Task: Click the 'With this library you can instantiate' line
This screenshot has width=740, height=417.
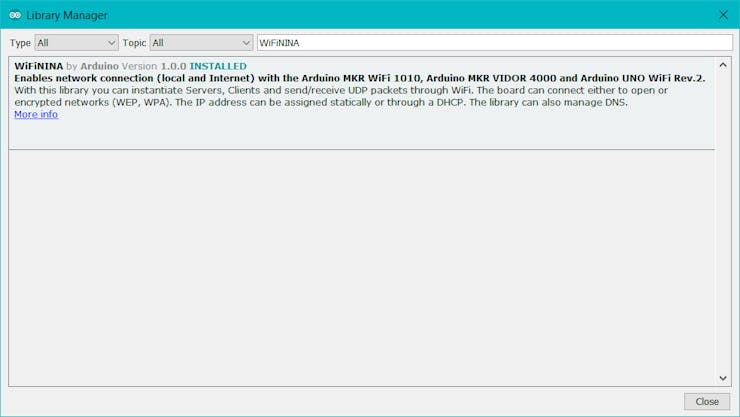Action: click(x=341, y=90)
